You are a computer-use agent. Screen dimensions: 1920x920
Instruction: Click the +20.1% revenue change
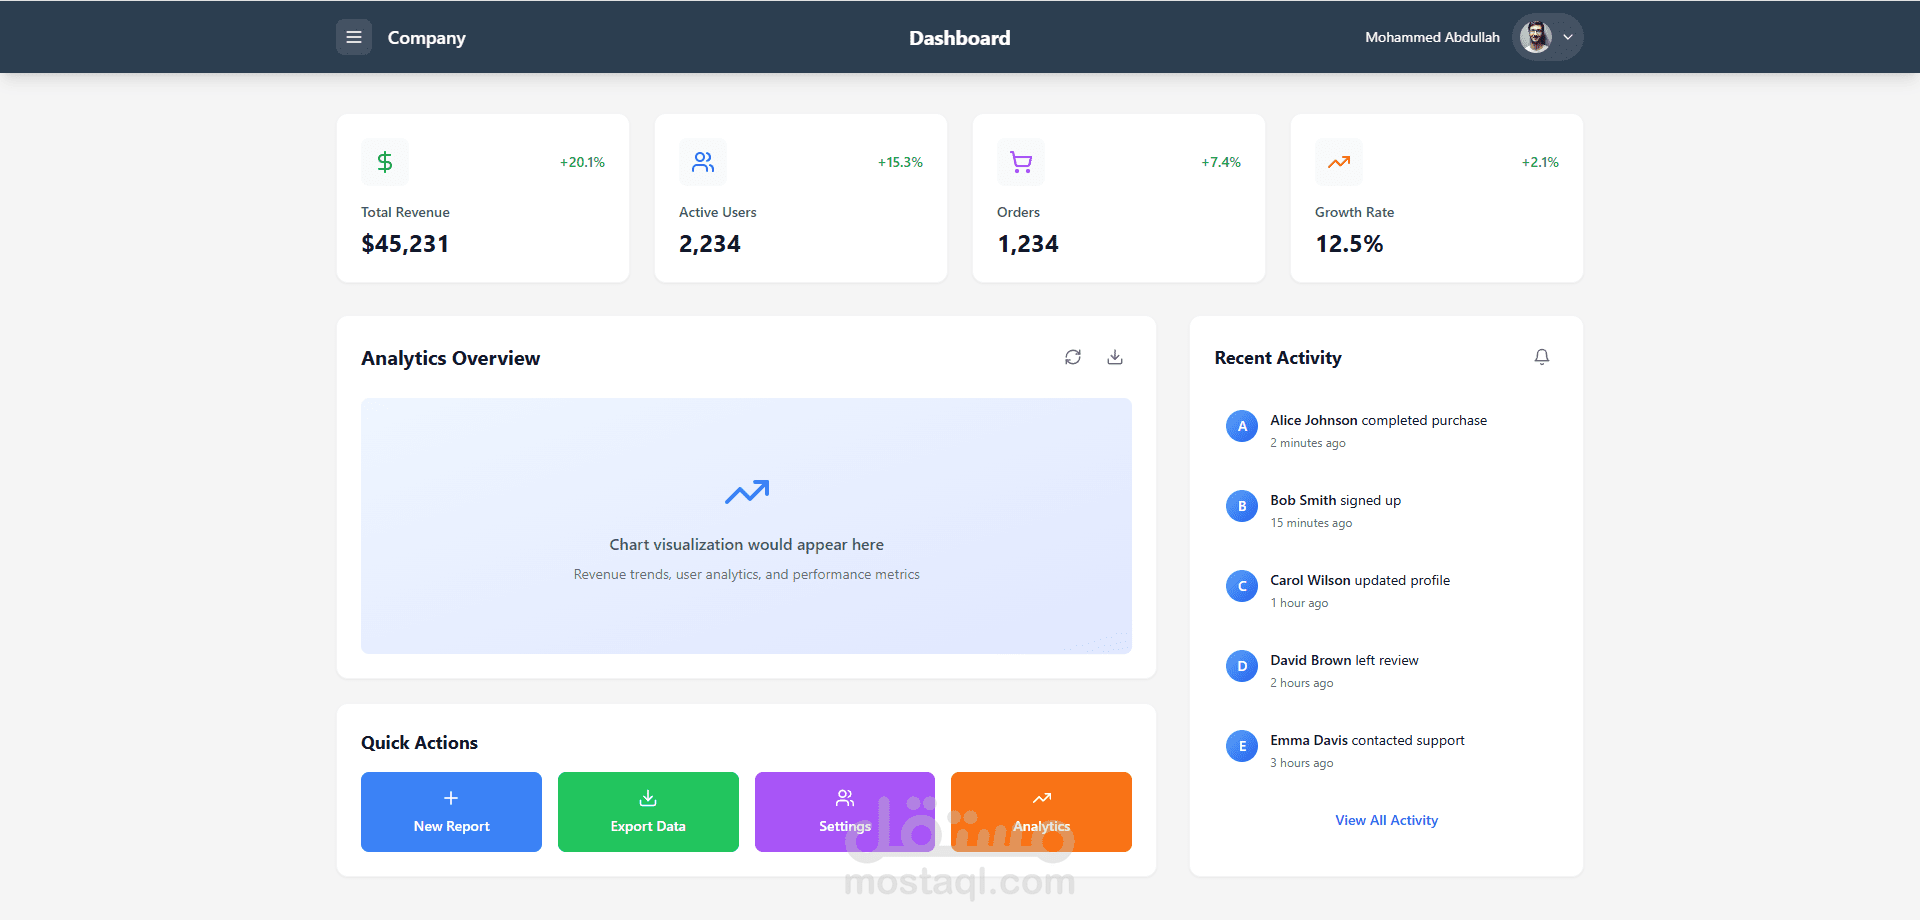[582, 162]
